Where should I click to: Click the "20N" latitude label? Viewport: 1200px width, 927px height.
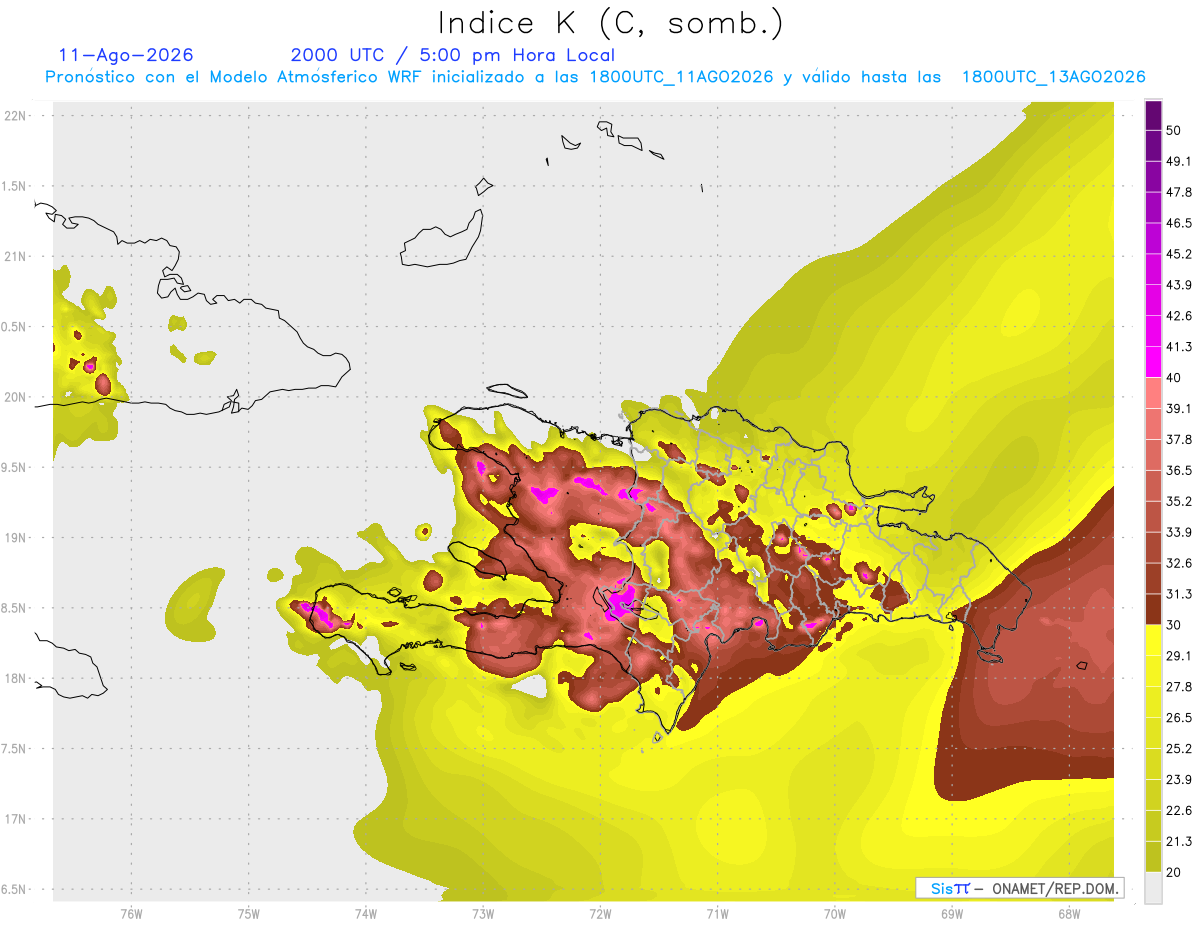16,397
